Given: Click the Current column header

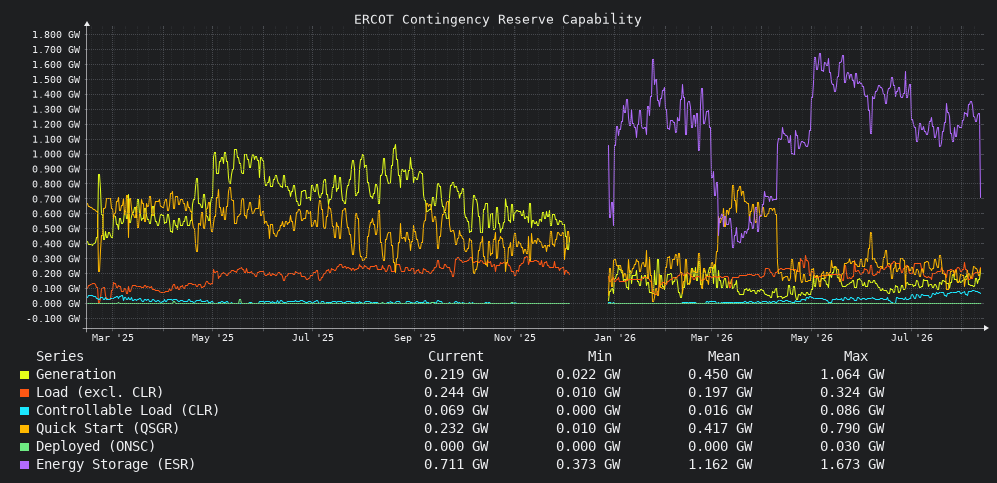Looking at the screenshot, I should [456, 357].
